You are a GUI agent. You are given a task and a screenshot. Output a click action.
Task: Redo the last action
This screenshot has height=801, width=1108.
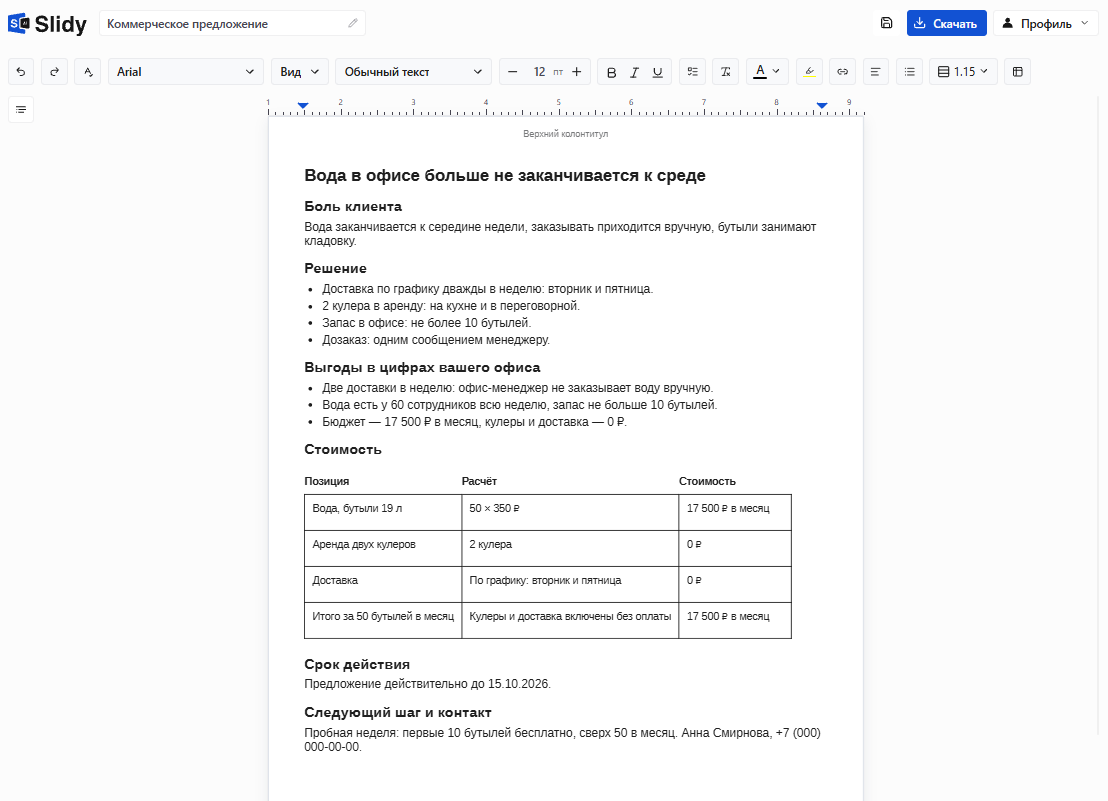coord(54,71)
